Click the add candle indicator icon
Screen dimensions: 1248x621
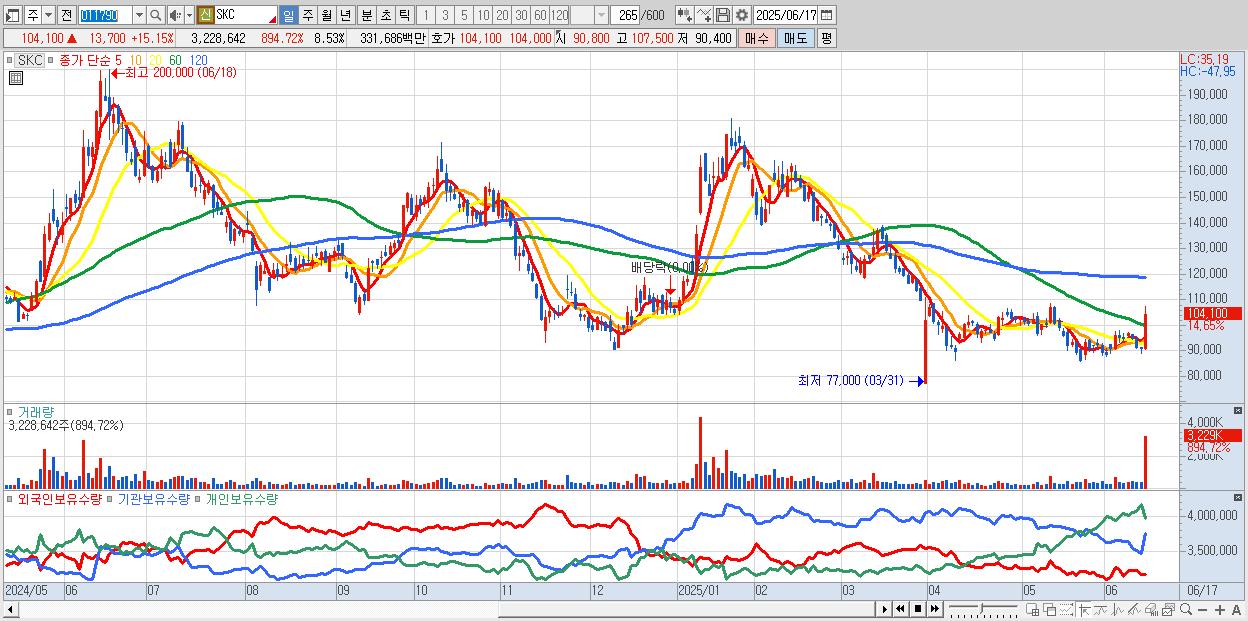point(685,15)
